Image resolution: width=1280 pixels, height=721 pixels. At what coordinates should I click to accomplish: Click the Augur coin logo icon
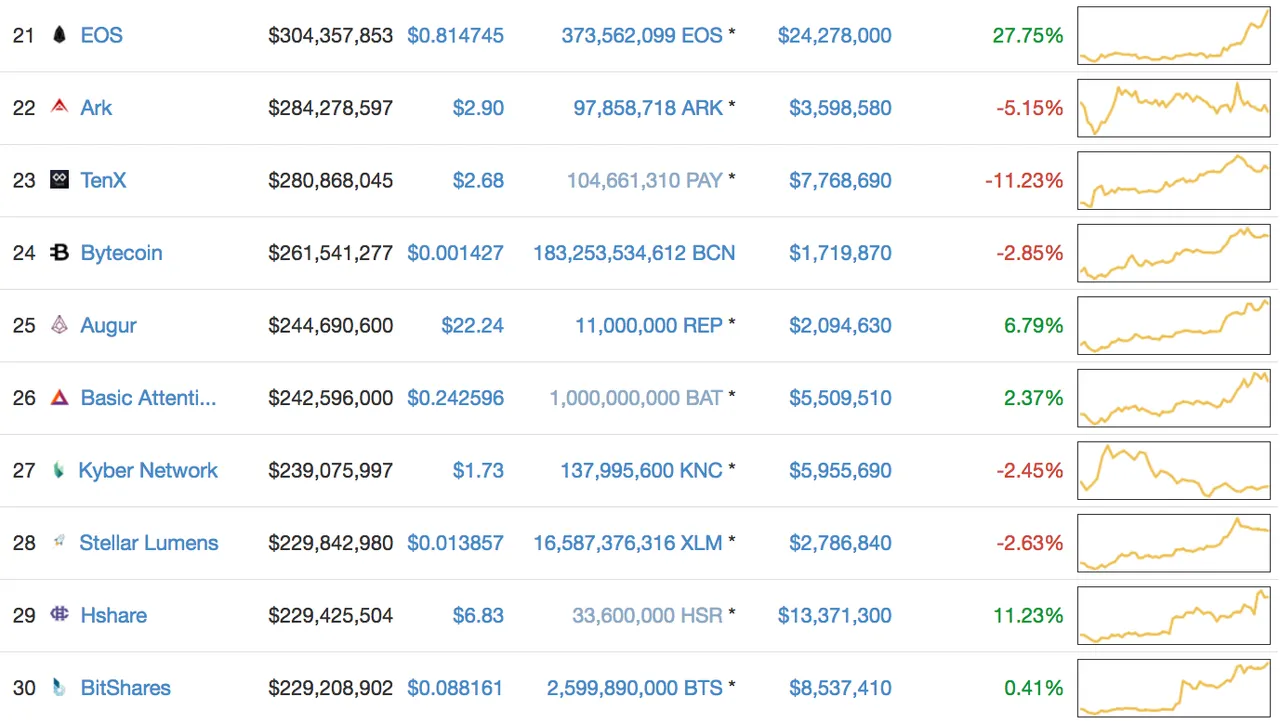(x=59, y=325)
